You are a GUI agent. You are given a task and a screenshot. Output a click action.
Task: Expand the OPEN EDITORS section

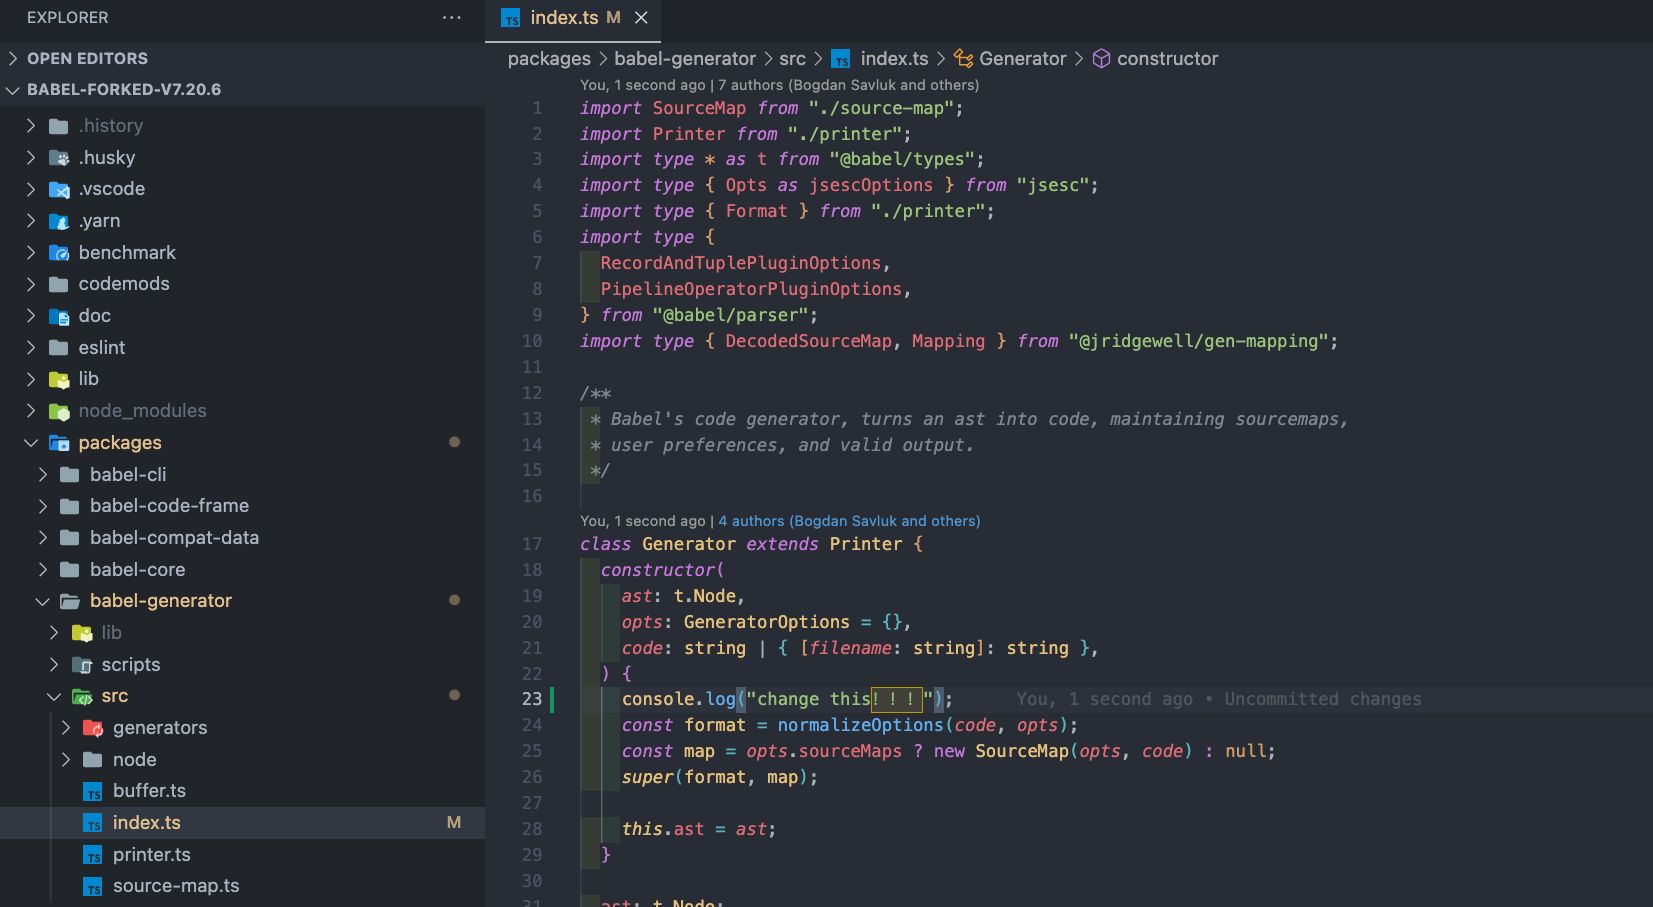(x=13, y=58)
